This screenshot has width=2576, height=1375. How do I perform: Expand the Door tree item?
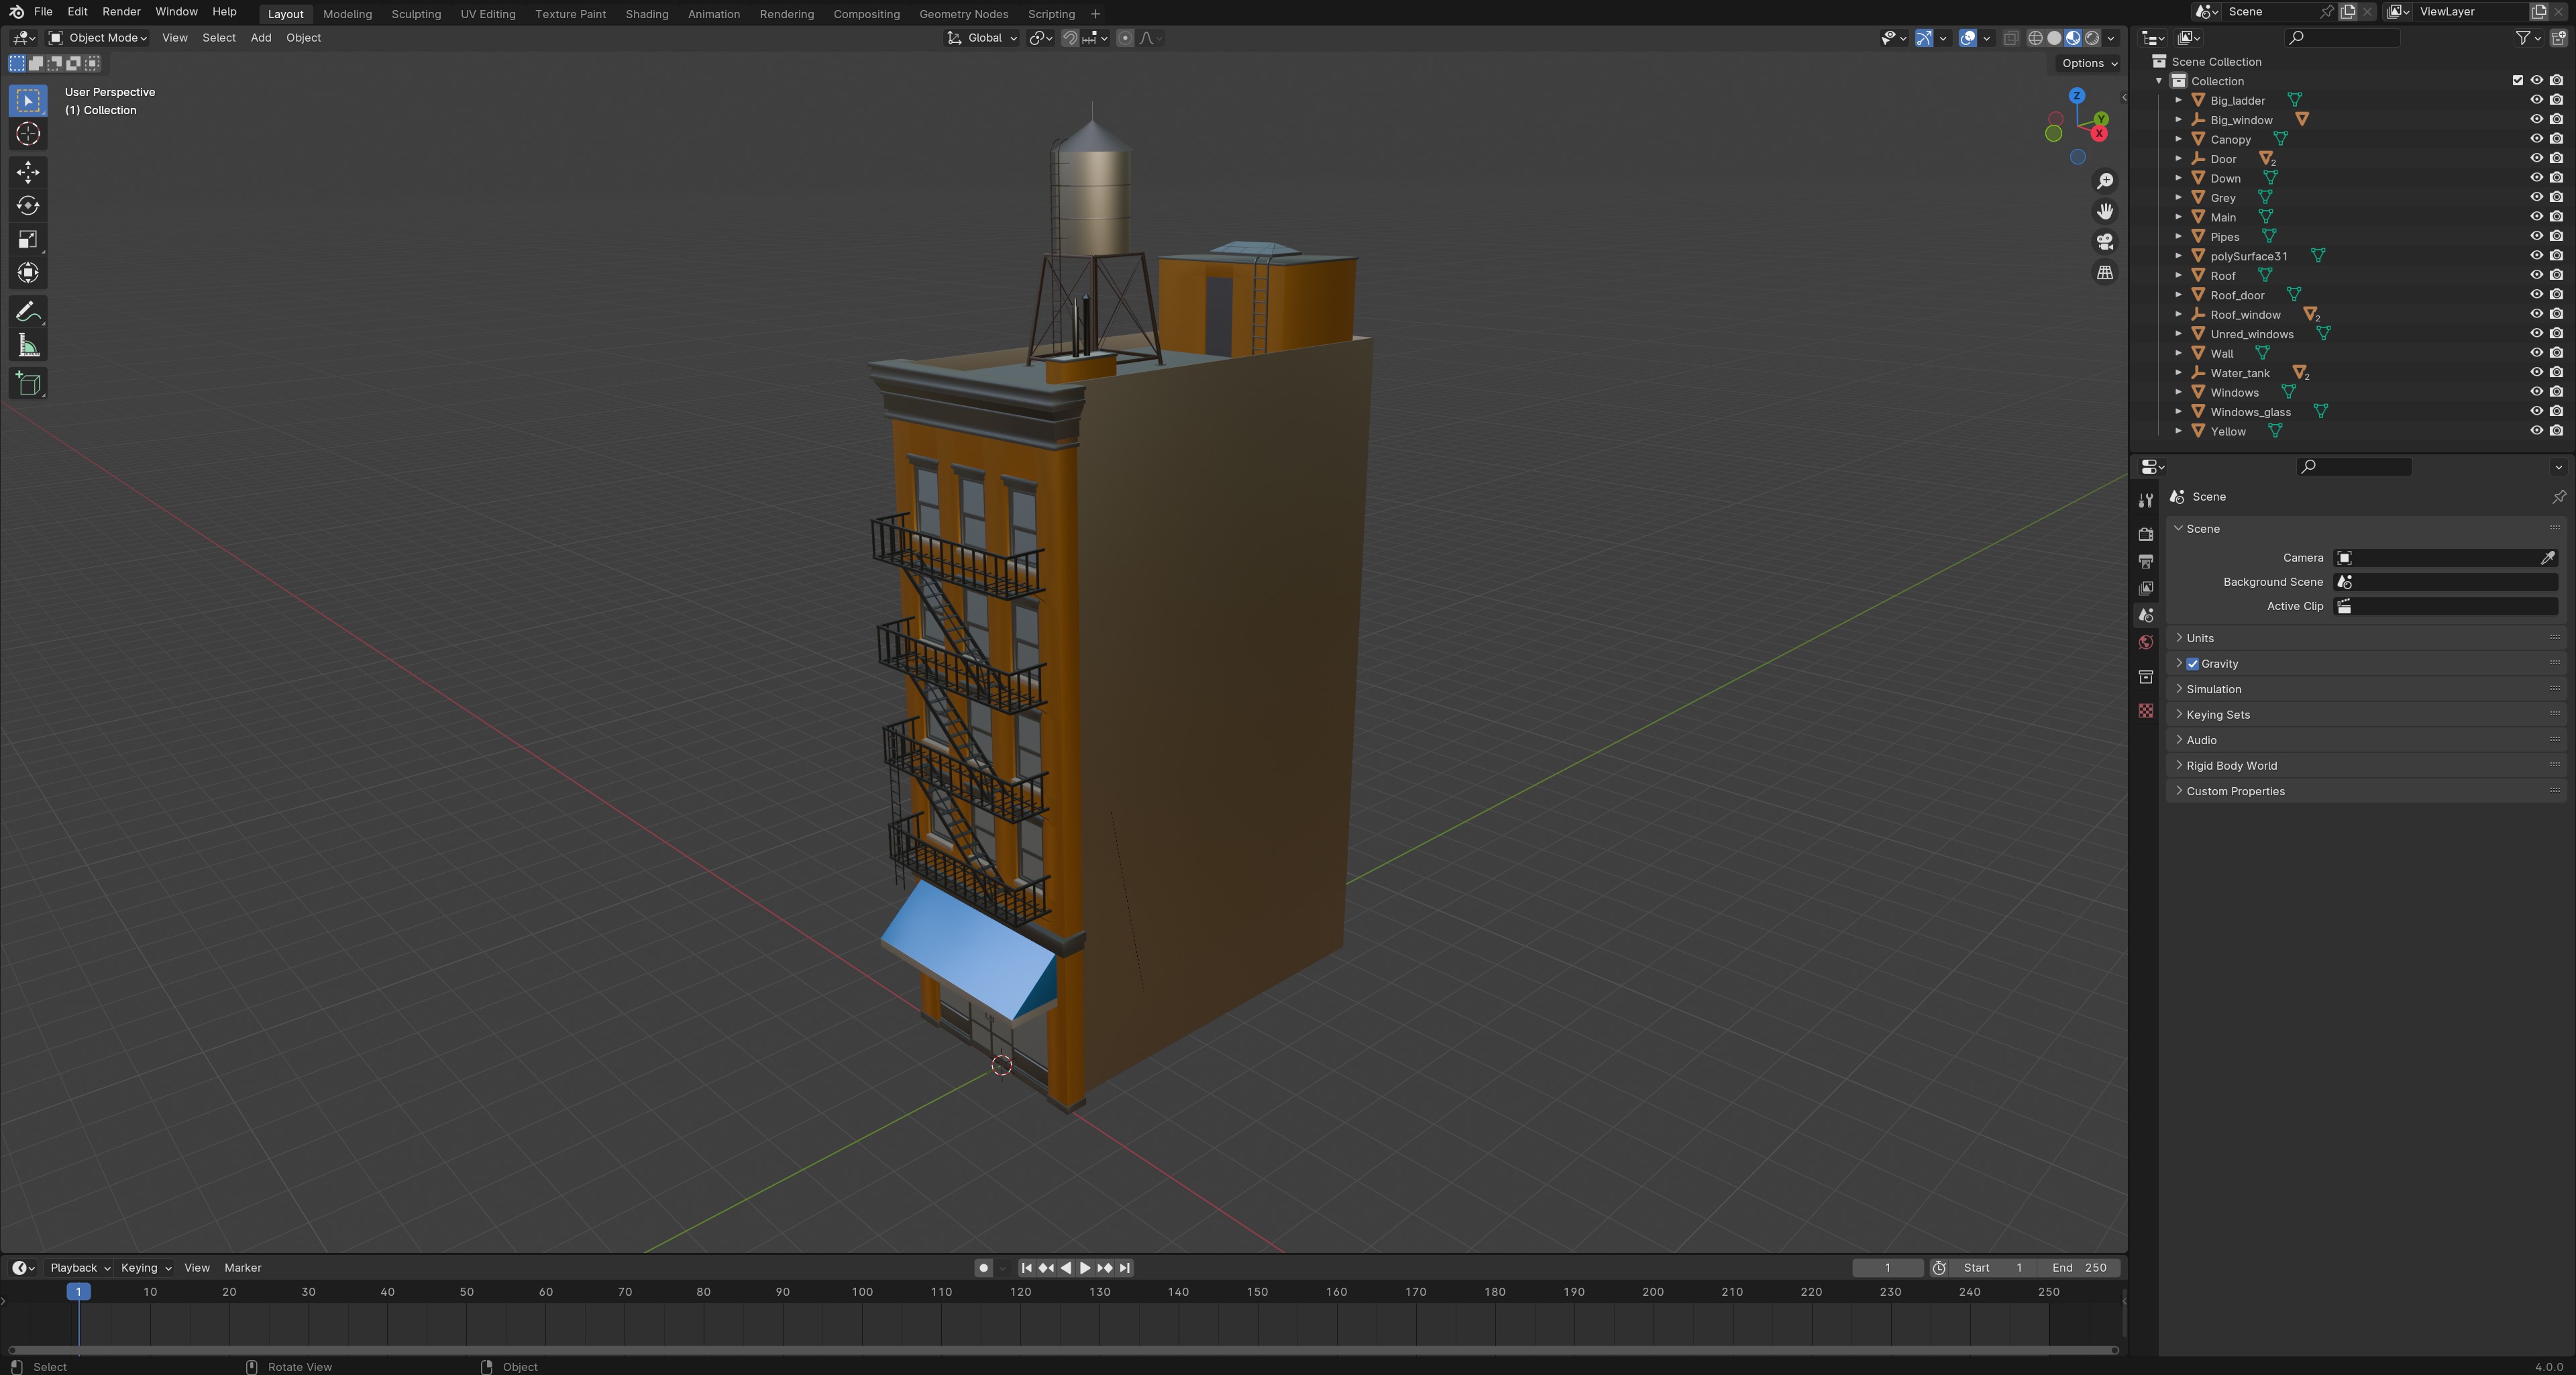2178,158
